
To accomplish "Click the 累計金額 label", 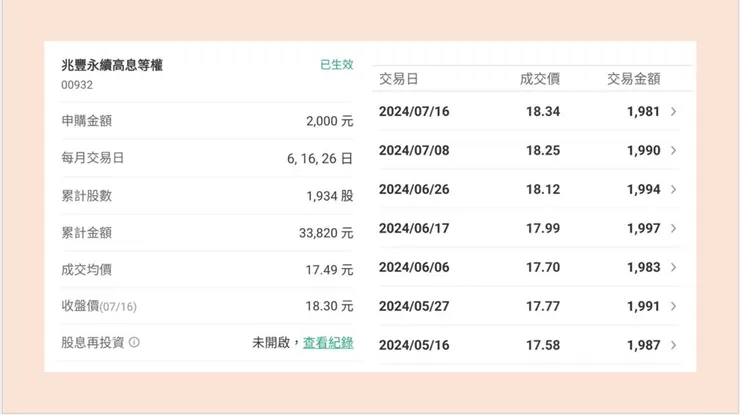I will pyautogui.click(x=86, y=232).
